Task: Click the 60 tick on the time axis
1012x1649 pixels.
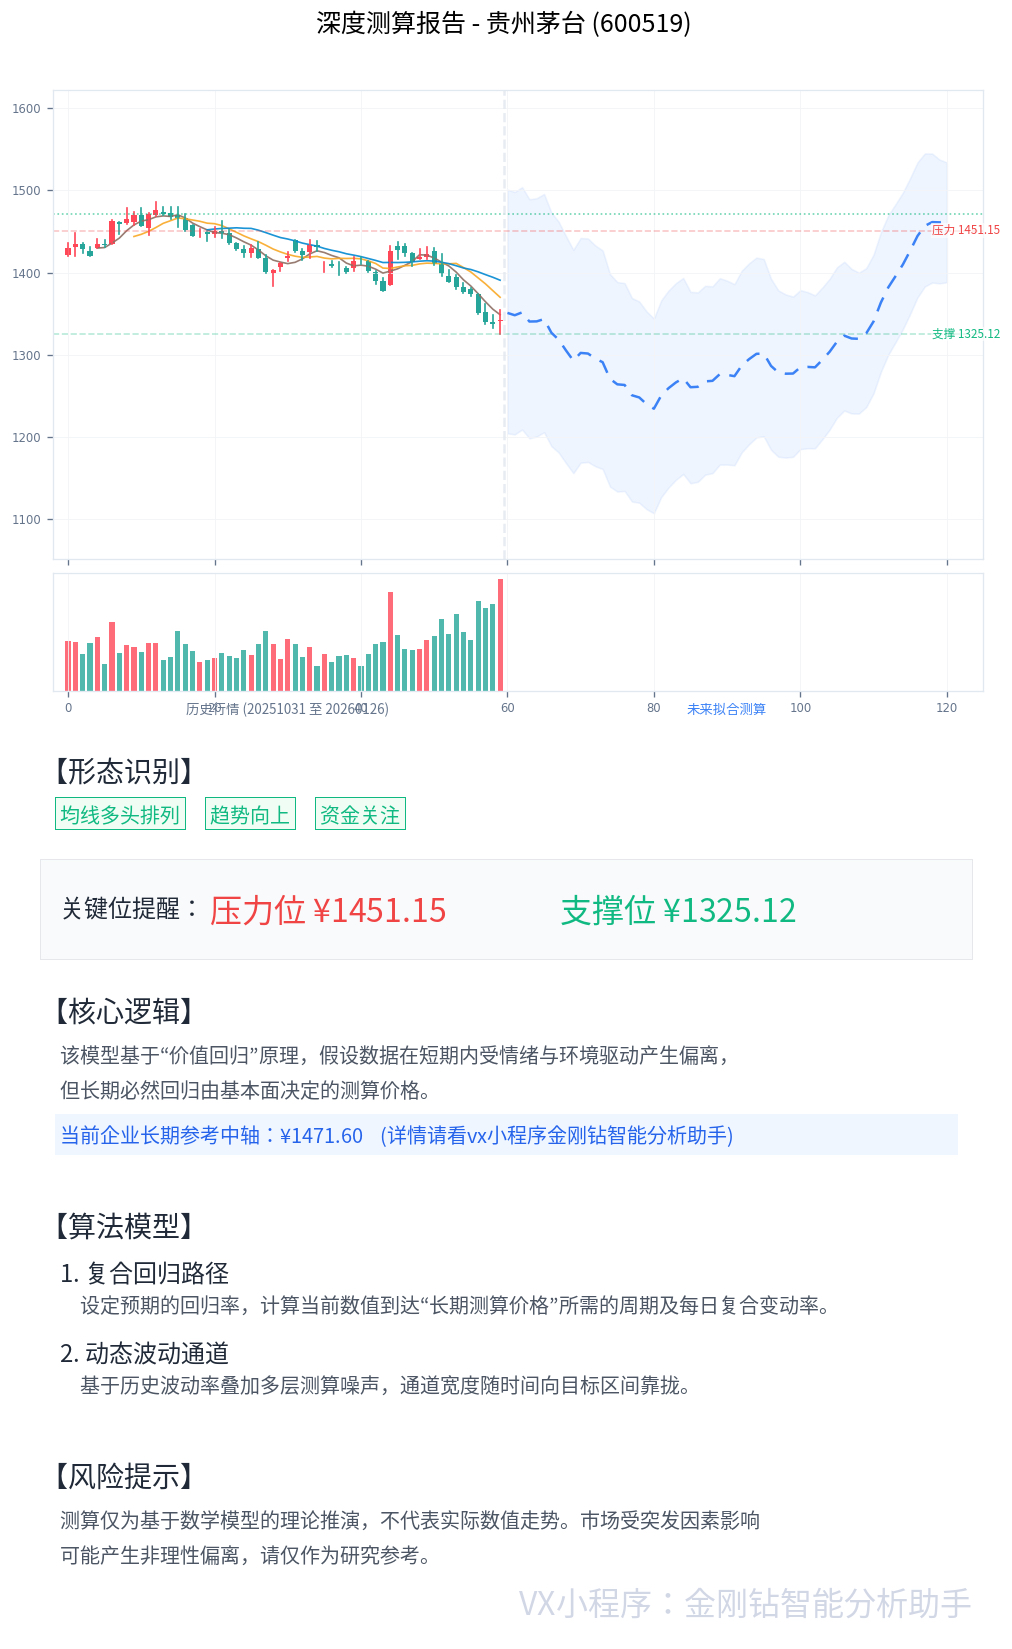Action: click(x=508, y=708)
